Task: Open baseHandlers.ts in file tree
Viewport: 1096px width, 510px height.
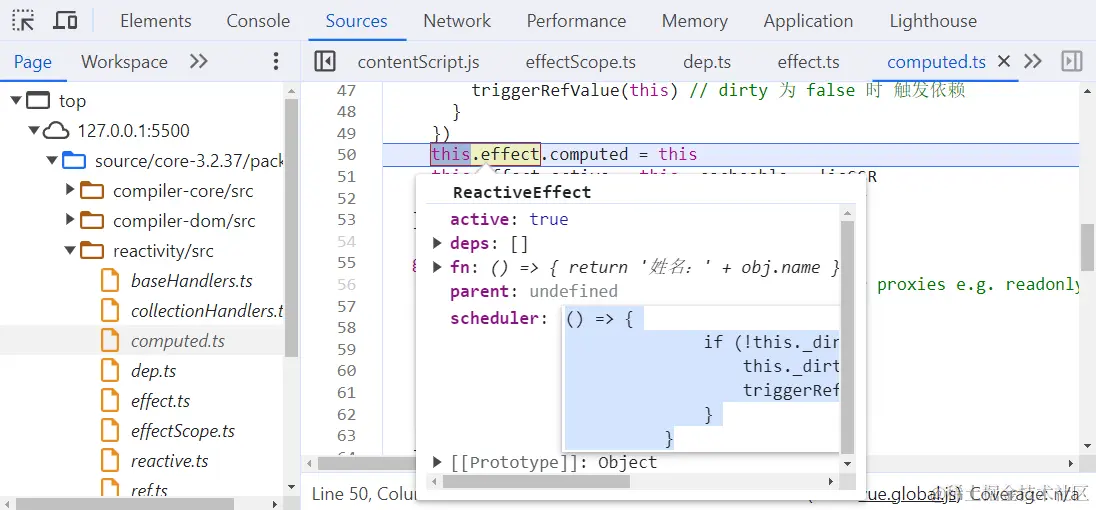Action: pyautogui.click(x=192, y=281)
